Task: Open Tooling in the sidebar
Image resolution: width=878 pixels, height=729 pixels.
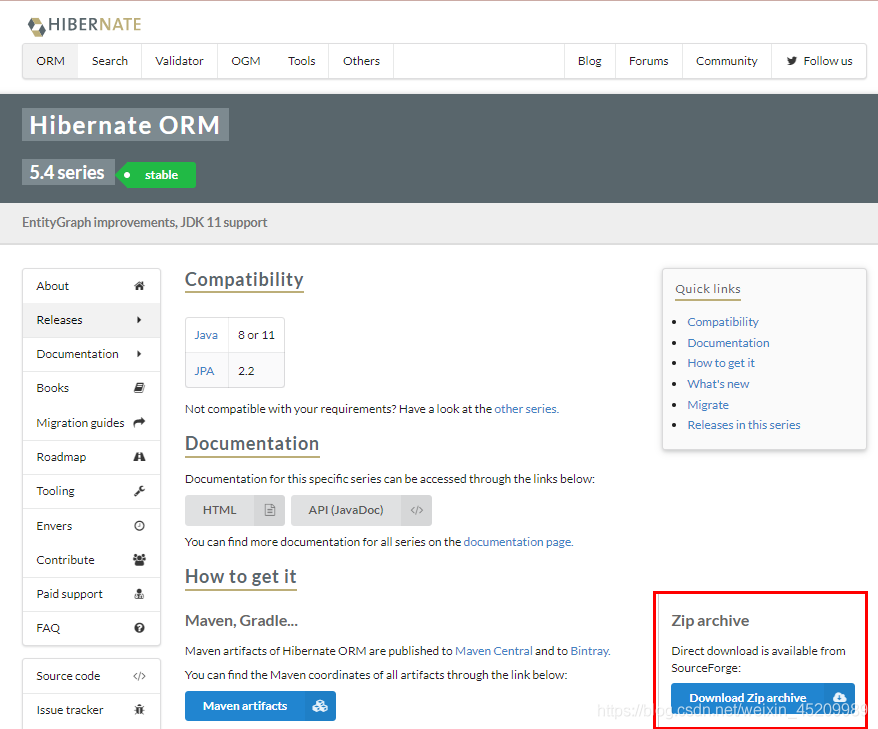Action: point(91,491)
